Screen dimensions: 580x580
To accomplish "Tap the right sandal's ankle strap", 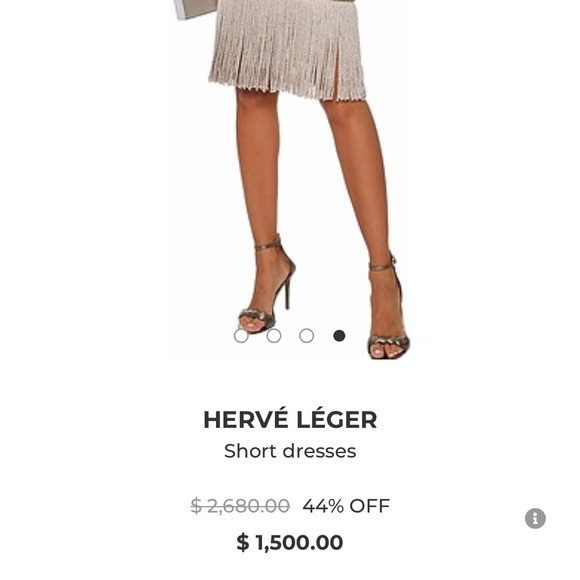I will 382,267.
